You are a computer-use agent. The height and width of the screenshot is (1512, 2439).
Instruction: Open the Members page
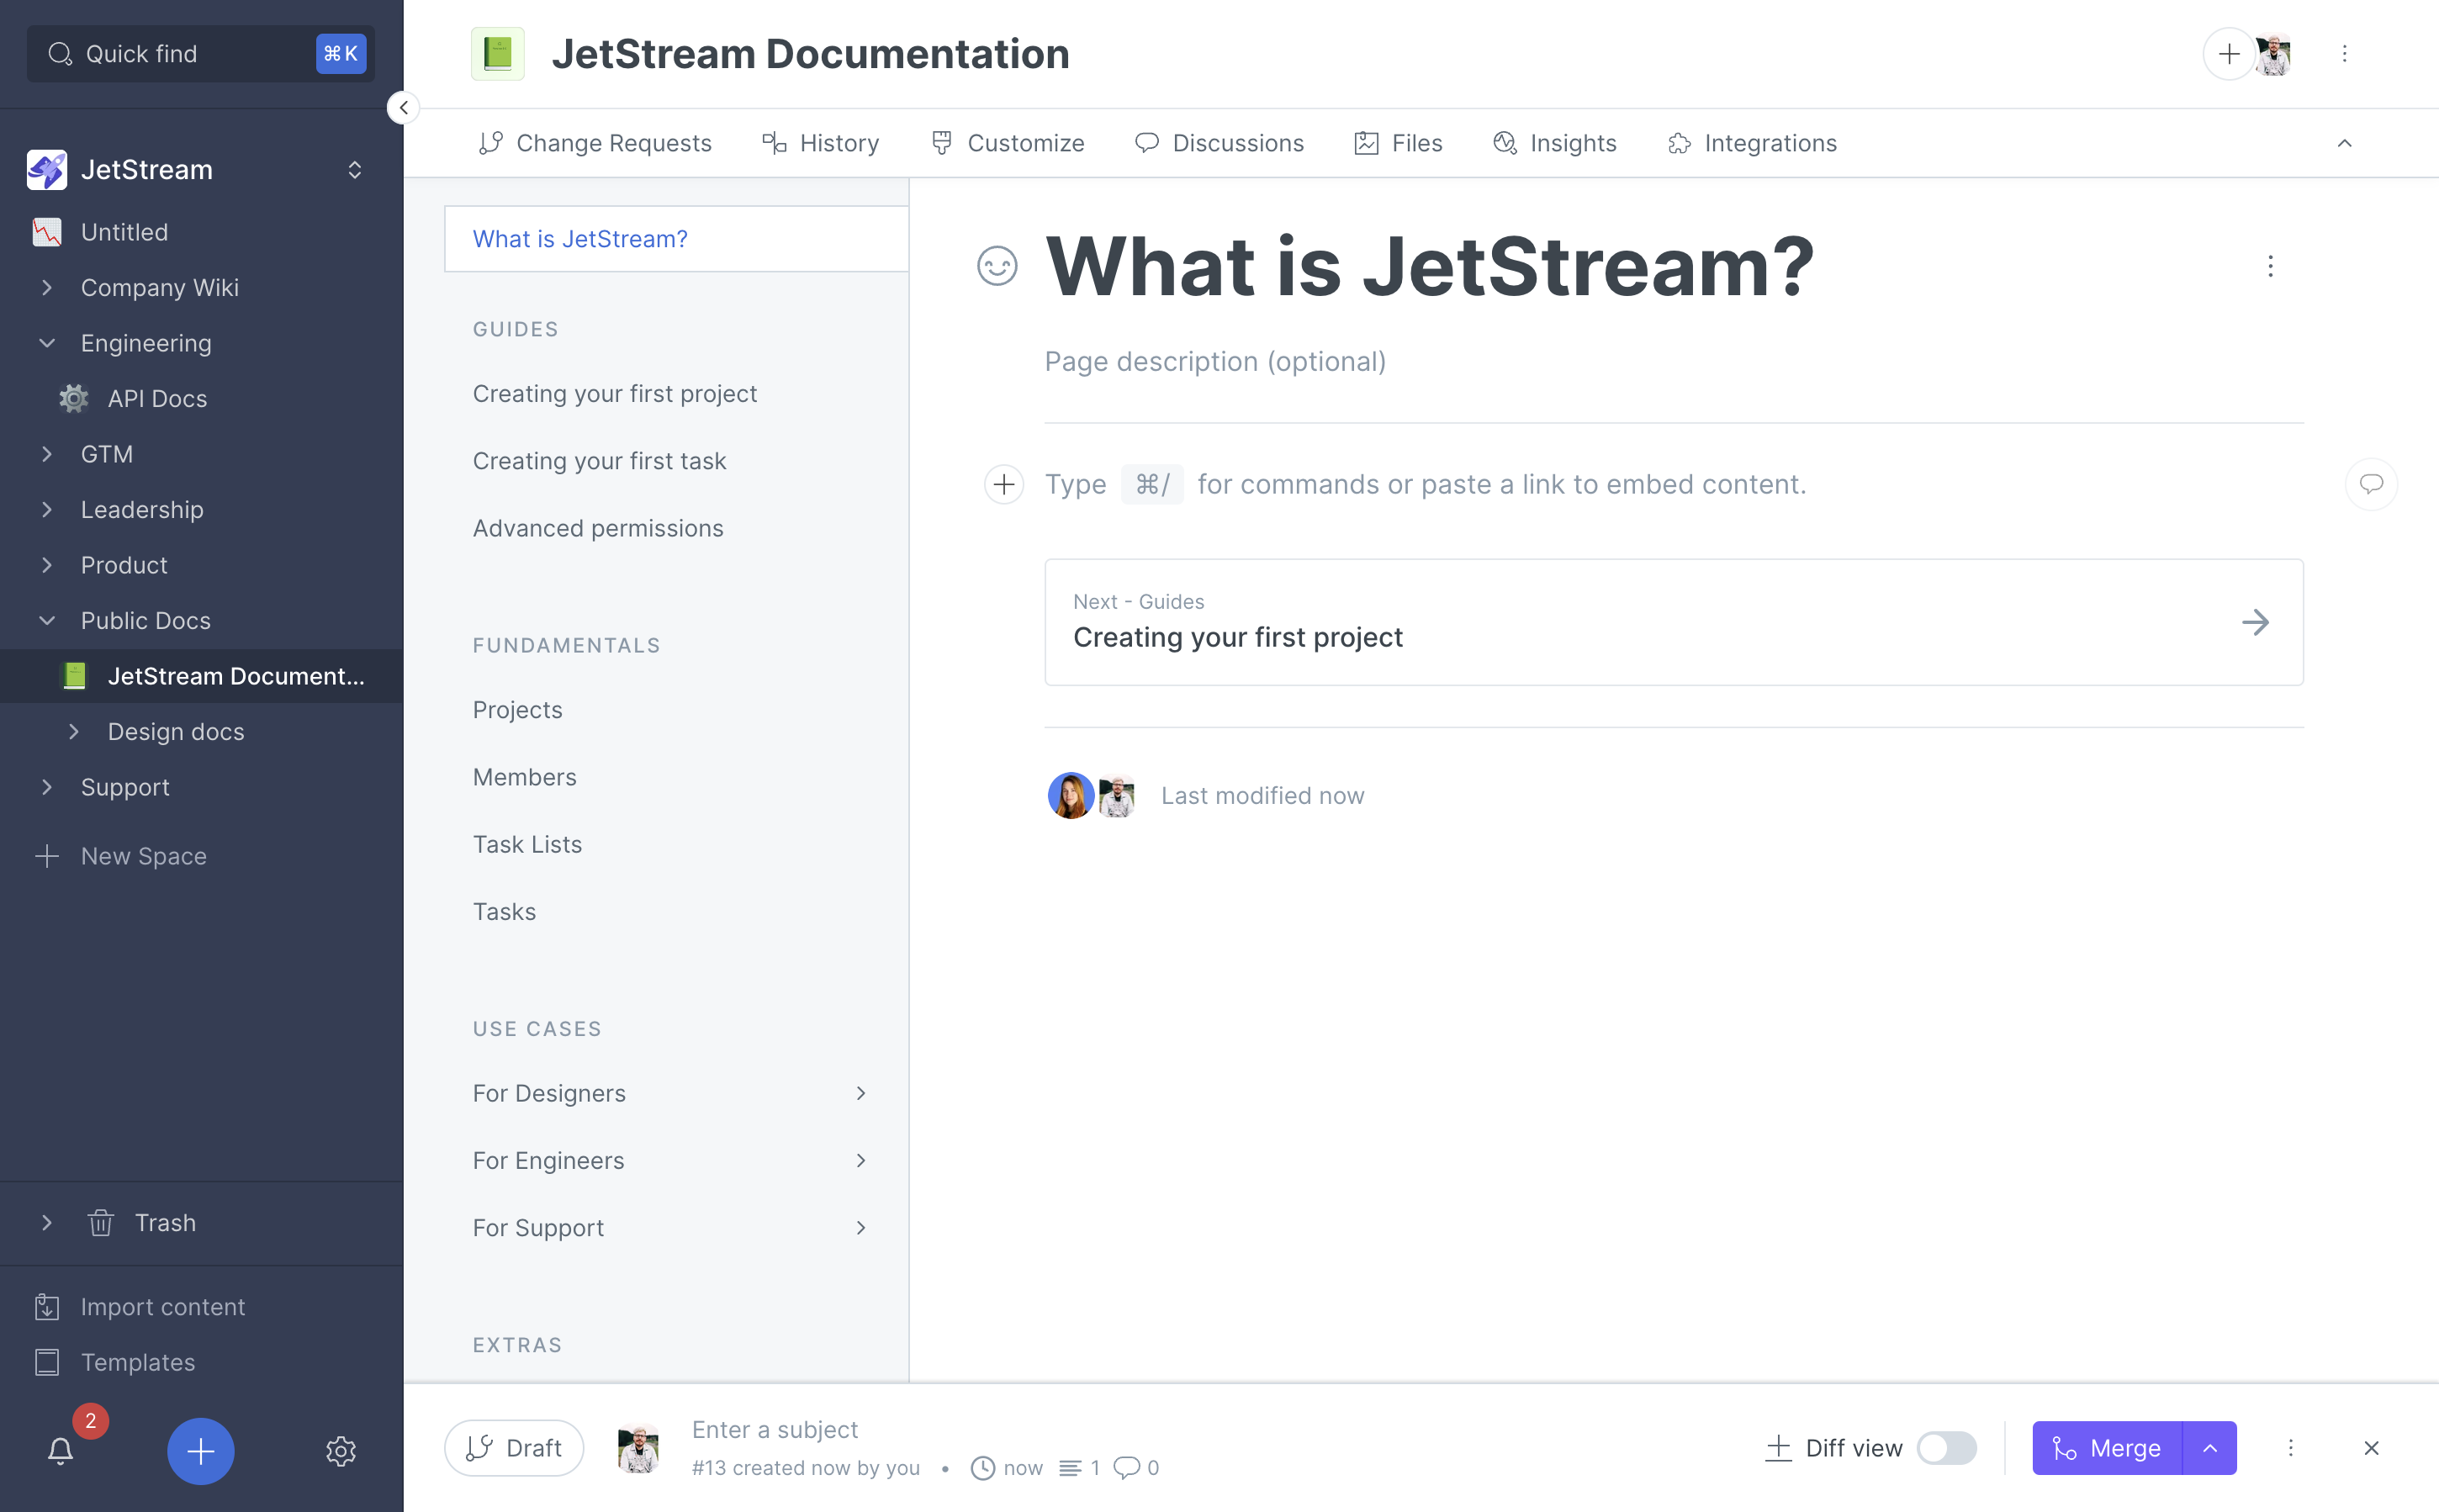pos(524,777)
